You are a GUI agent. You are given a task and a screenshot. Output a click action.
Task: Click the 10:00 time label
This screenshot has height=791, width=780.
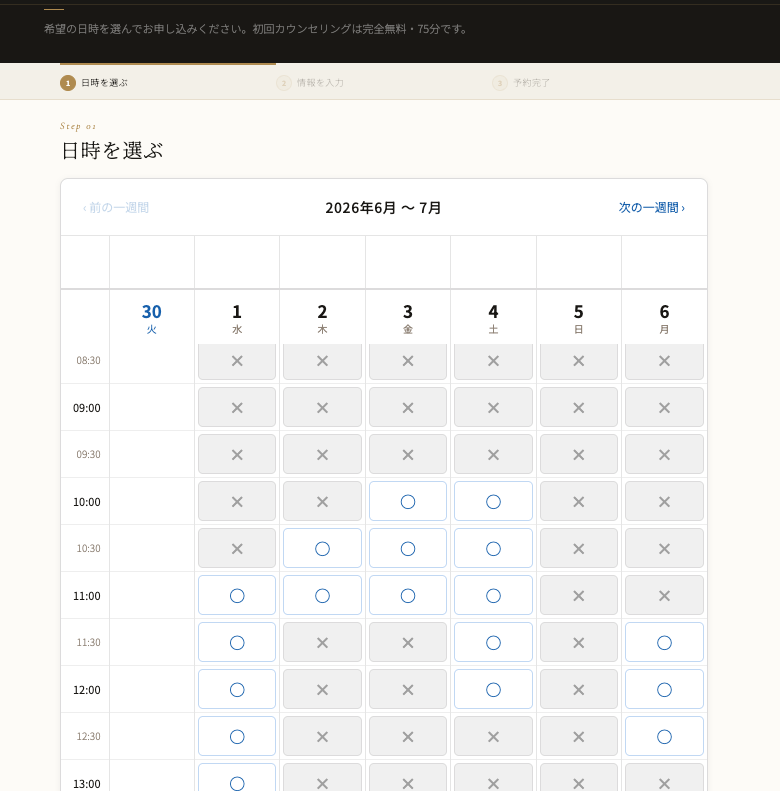pyautogui.click(x=87, y=502)
